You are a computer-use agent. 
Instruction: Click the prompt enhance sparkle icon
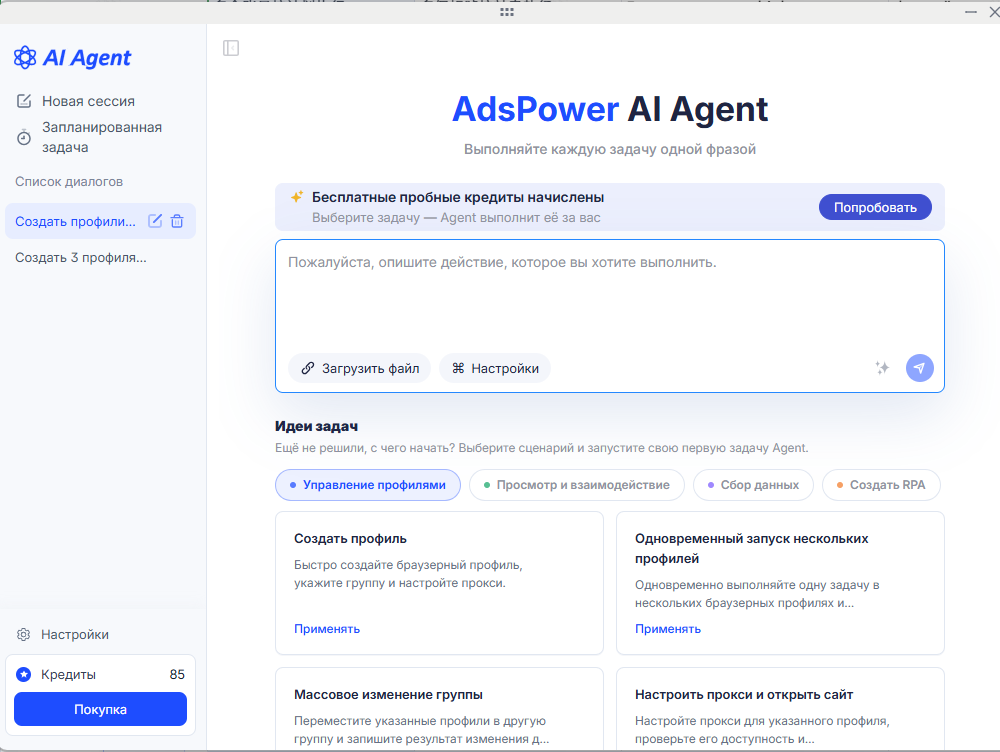[882, 367]
